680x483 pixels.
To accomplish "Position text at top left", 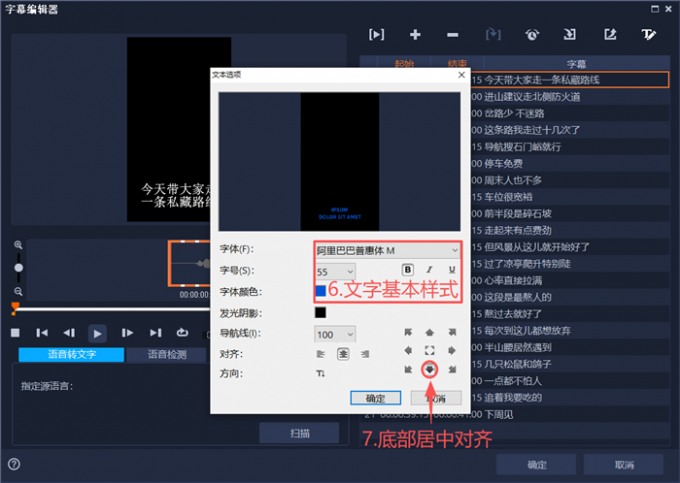I will tap(408, 332).
